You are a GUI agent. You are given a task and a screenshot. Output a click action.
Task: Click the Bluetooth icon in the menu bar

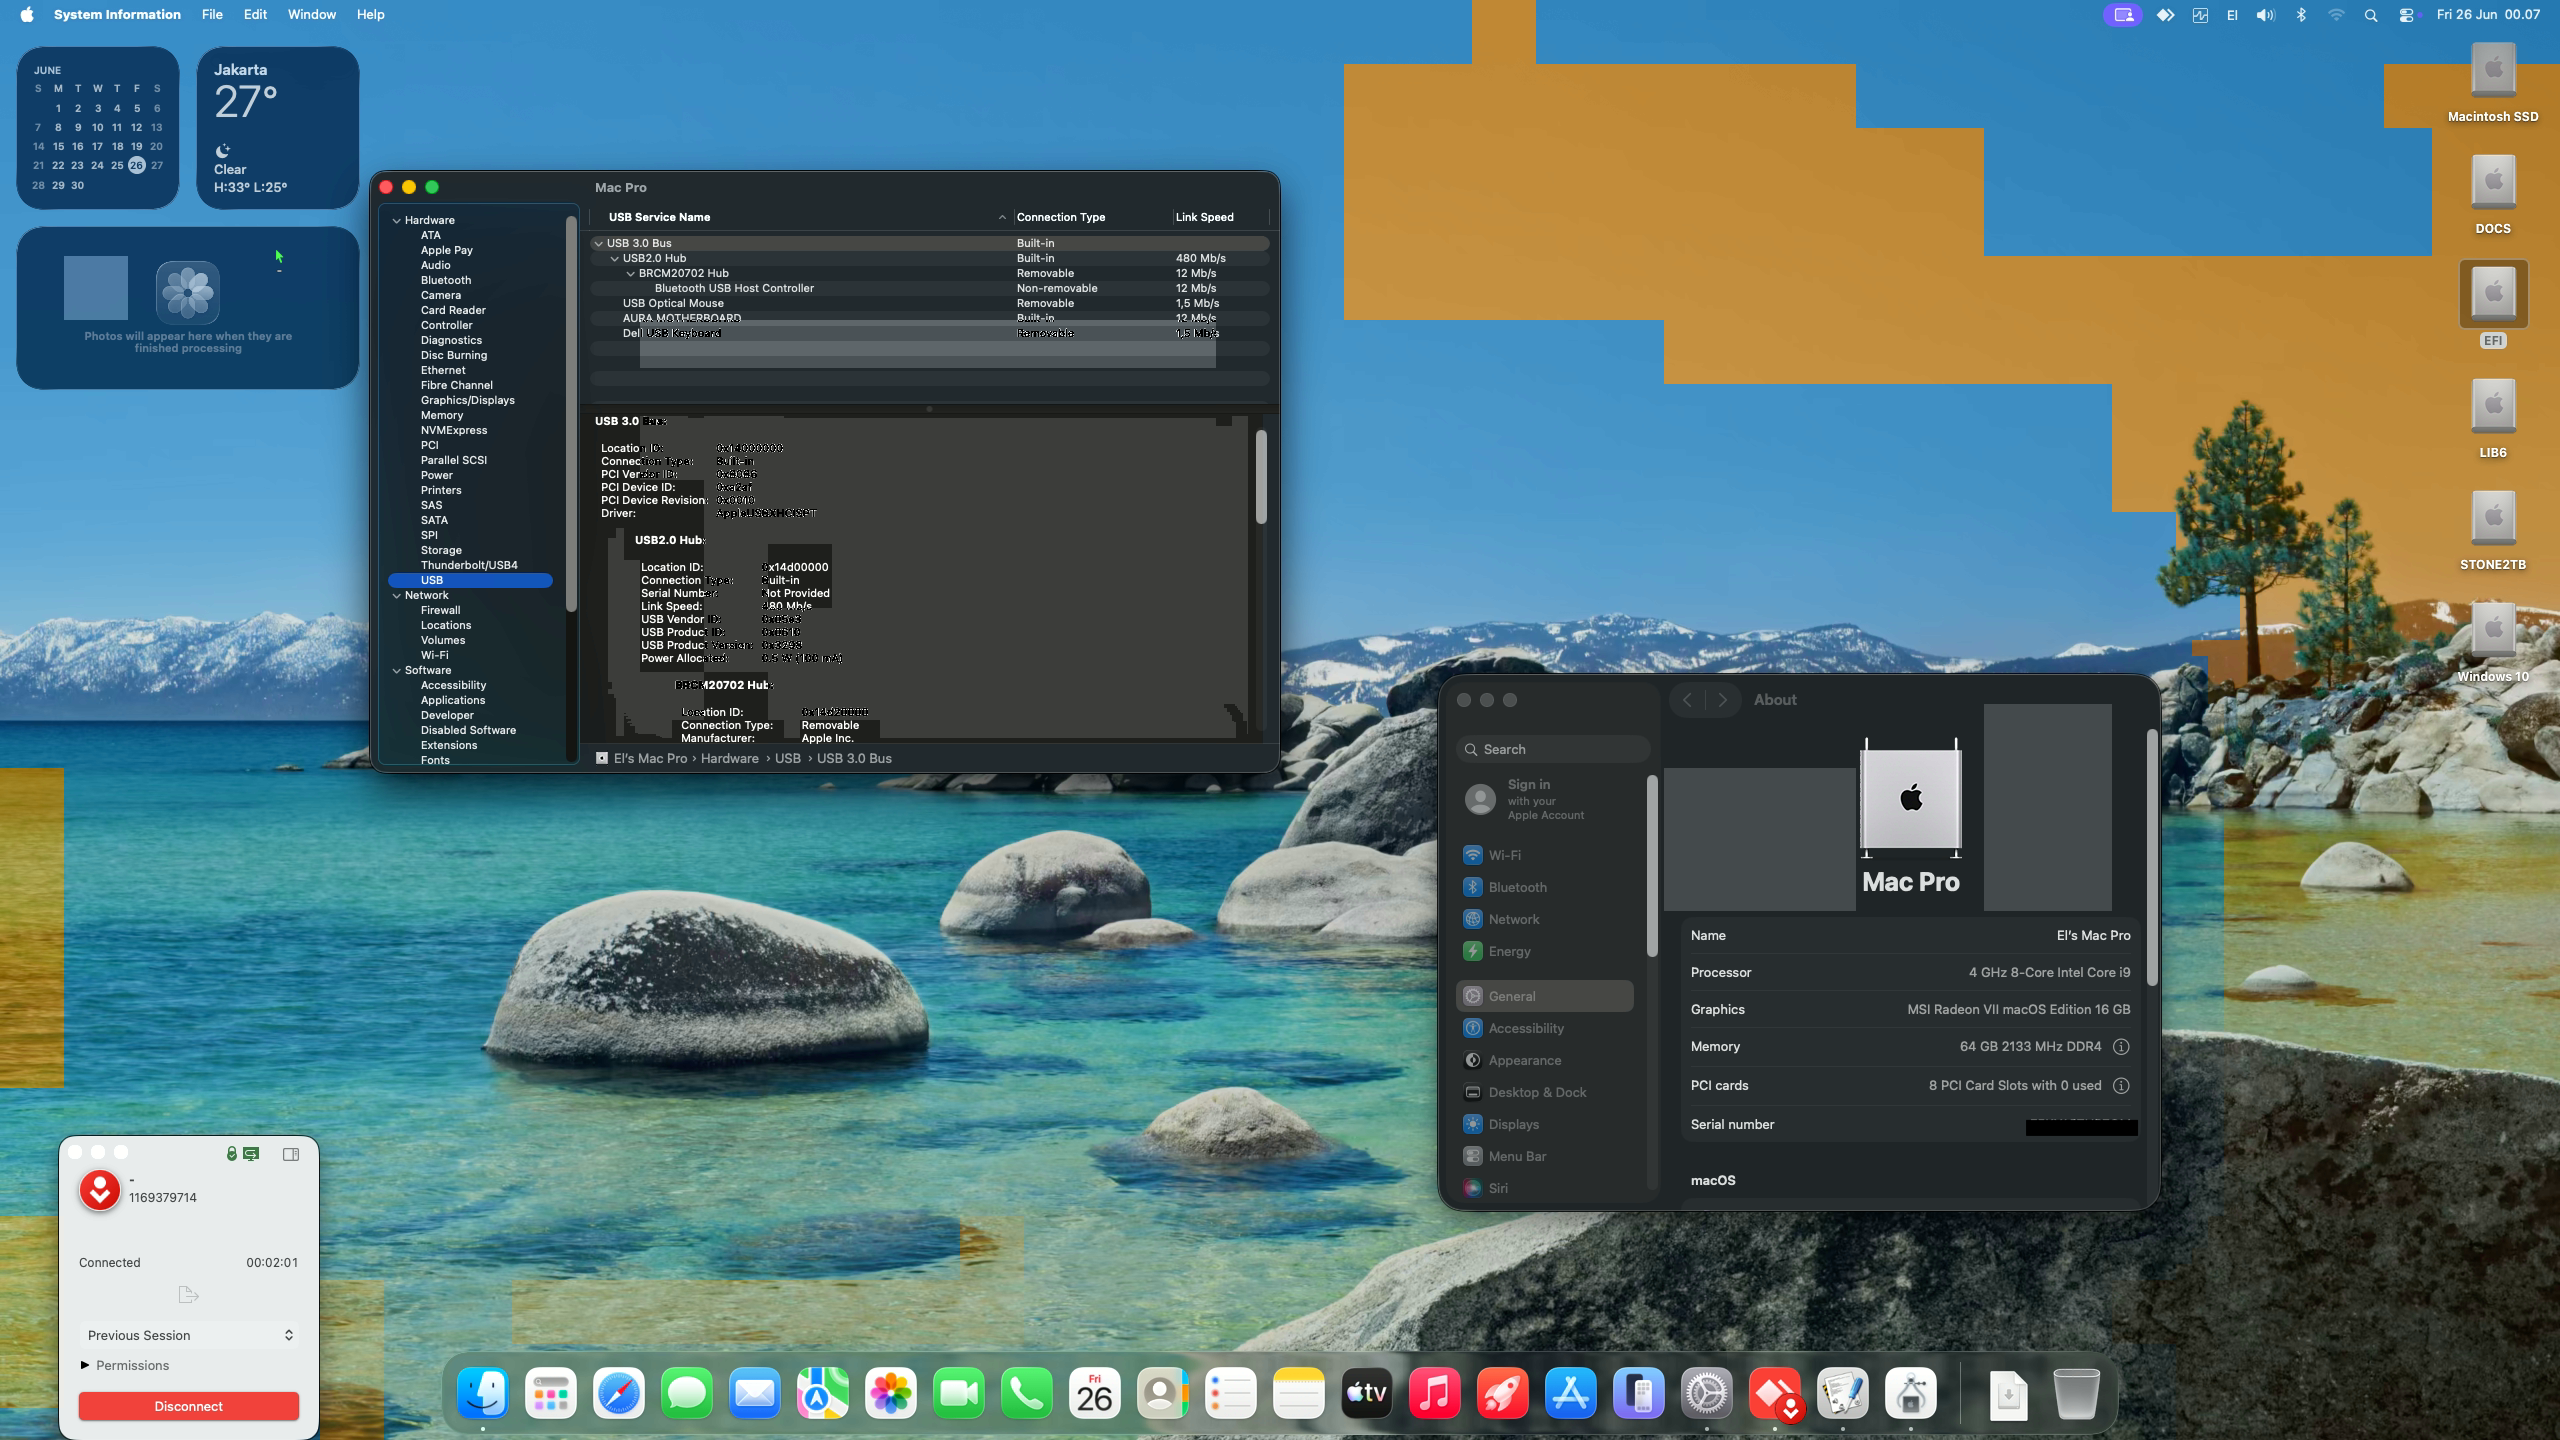2301,15
